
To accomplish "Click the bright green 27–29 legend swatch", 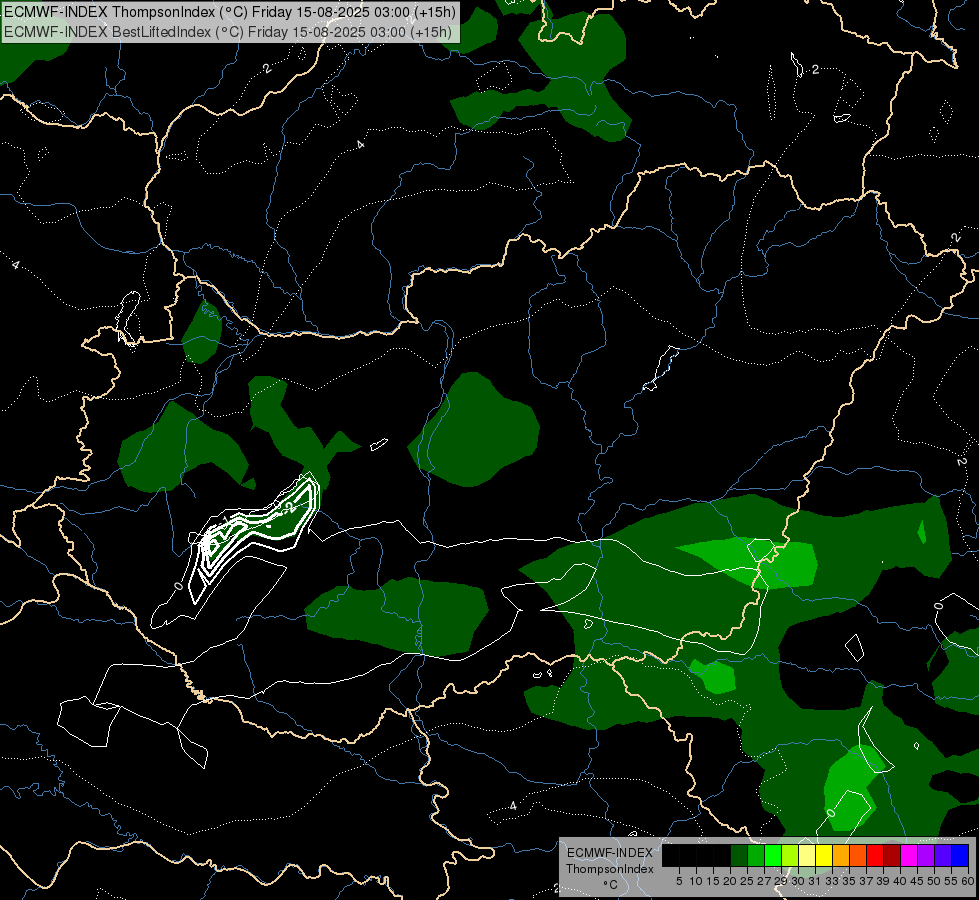I will click(x=773, y=855).
